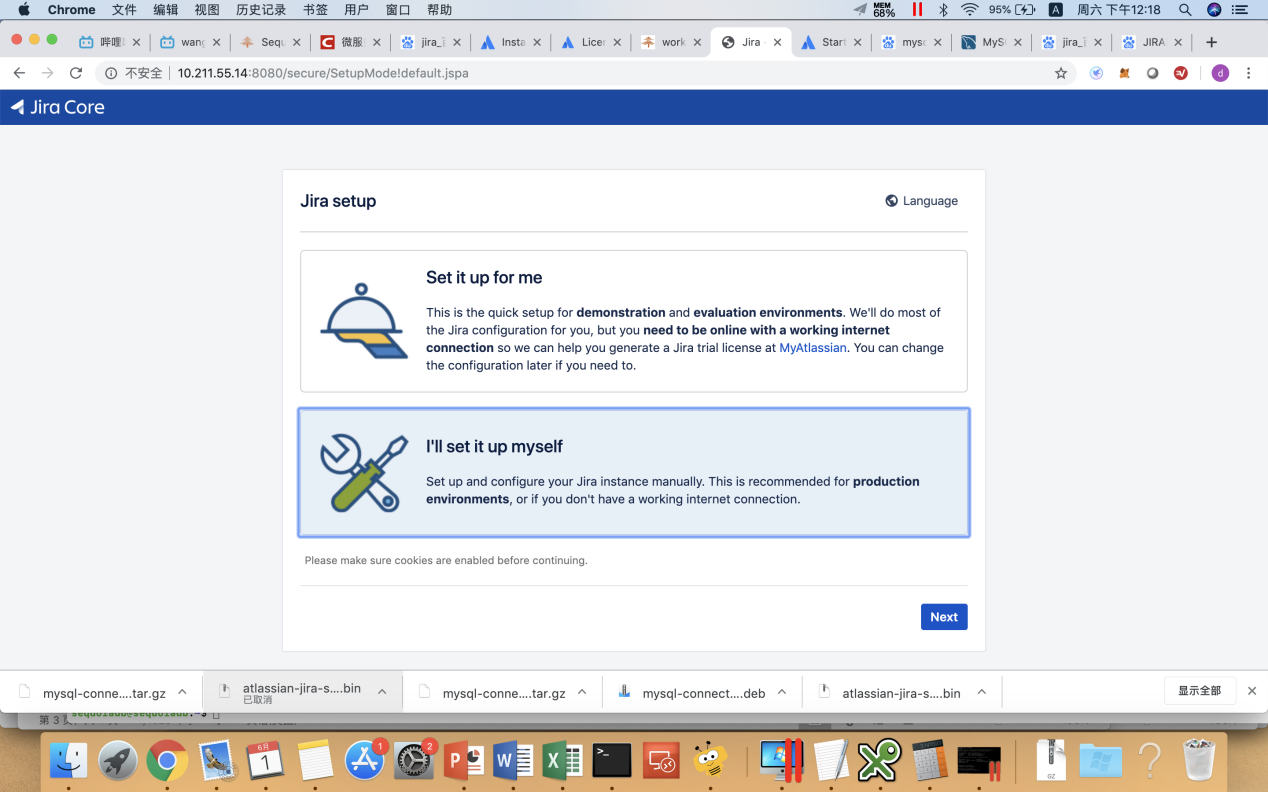This screenshot has height=792, width=1268.
Task: Open the Chrome profile avatar 'd'
Action: 1220,73
